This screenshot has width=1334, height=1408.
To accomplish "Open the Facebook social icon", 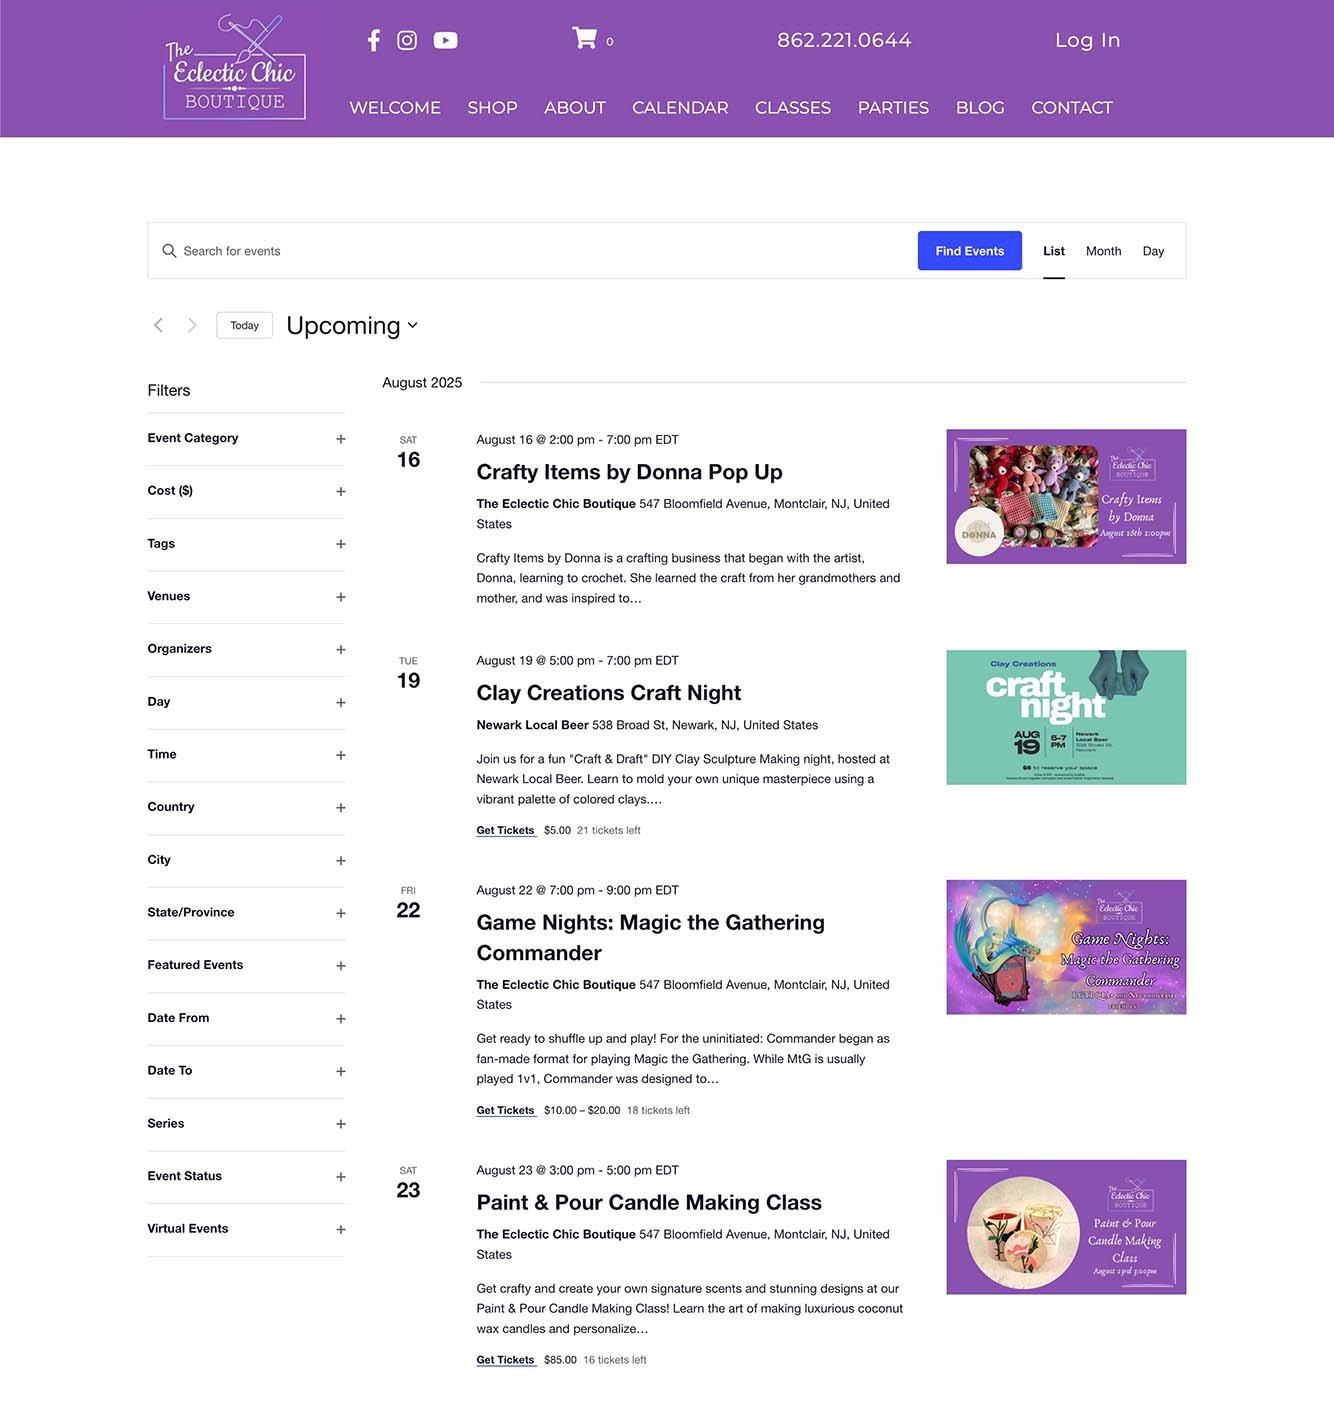I will tap(373, 41).
